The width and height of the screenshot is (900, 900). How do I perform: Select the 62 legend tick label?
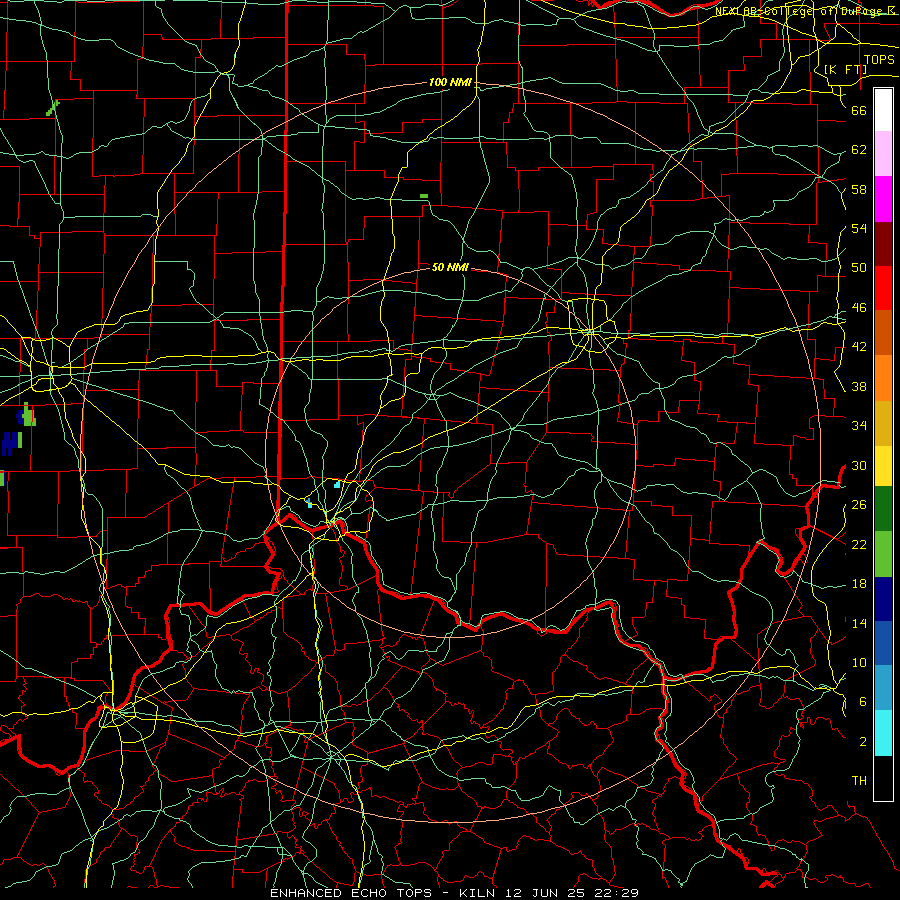click(x=859, y=150)
